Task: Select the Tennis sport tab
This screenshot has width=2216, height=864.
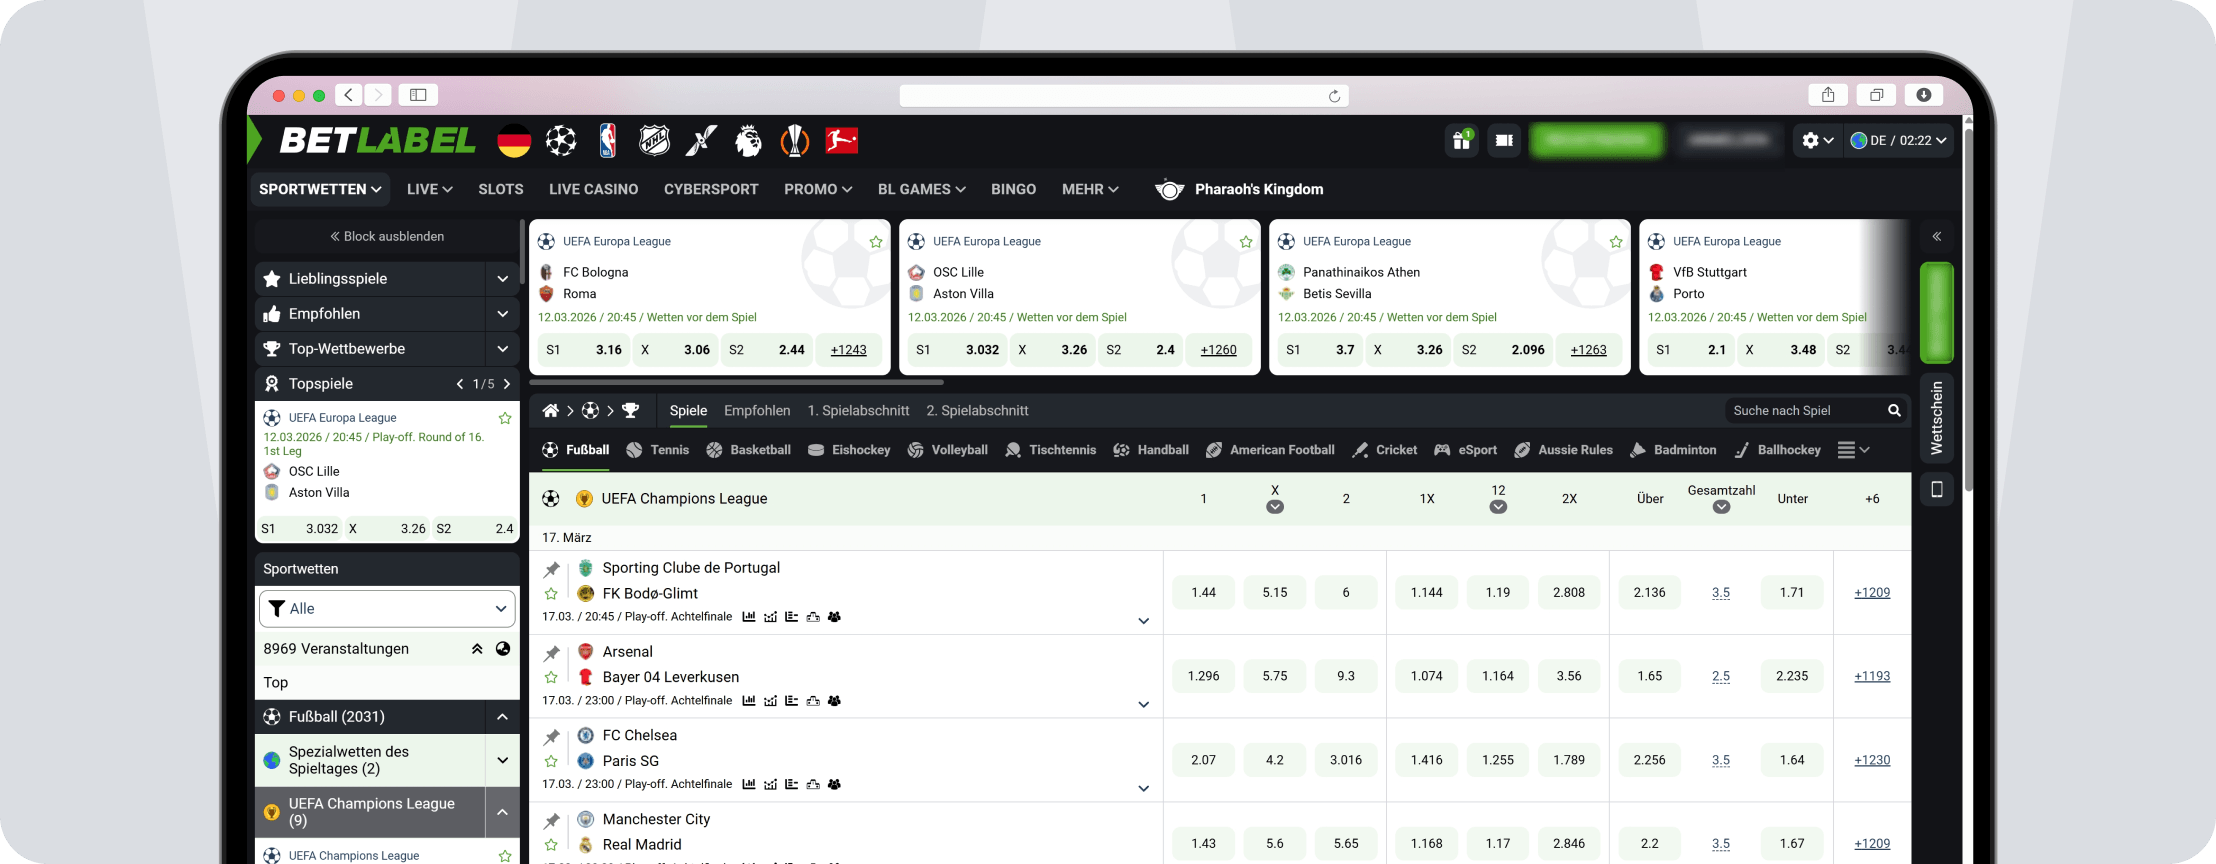Action: click(x=658, y=450)
